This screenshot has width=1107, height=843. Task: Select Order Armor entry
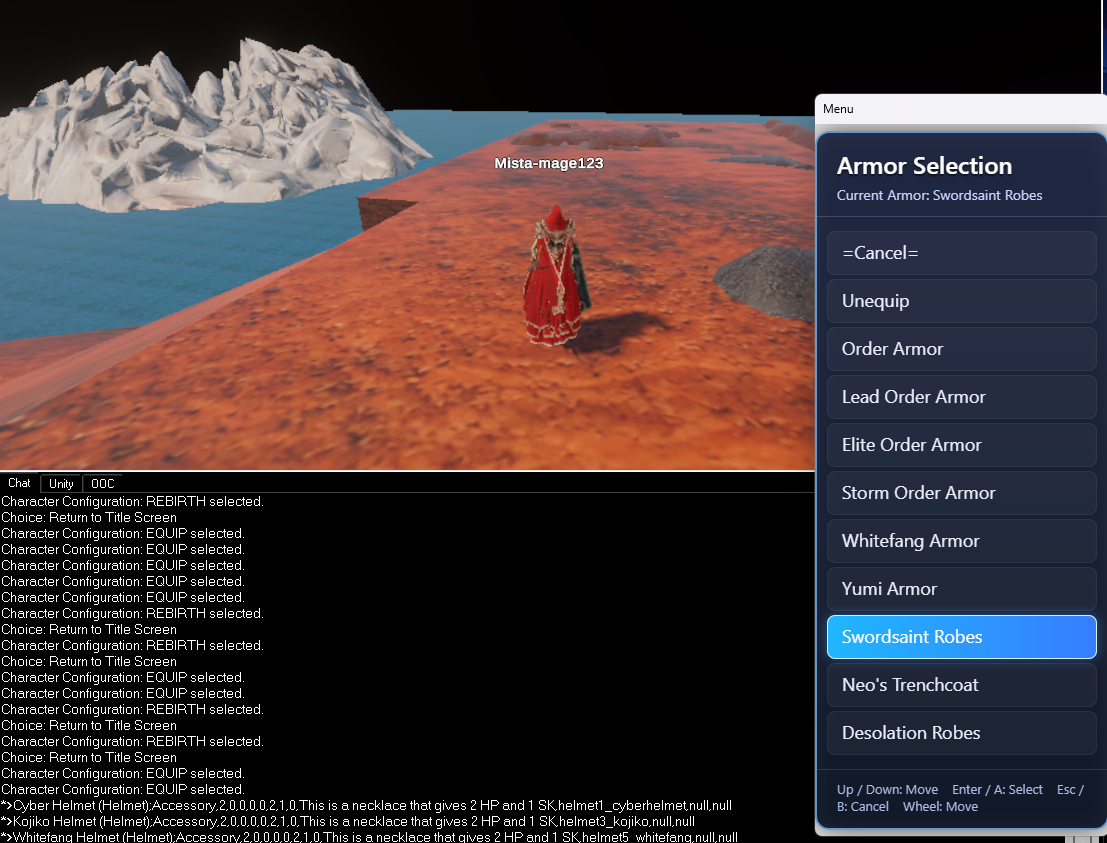pyautogui.click(x=962, y=349)
